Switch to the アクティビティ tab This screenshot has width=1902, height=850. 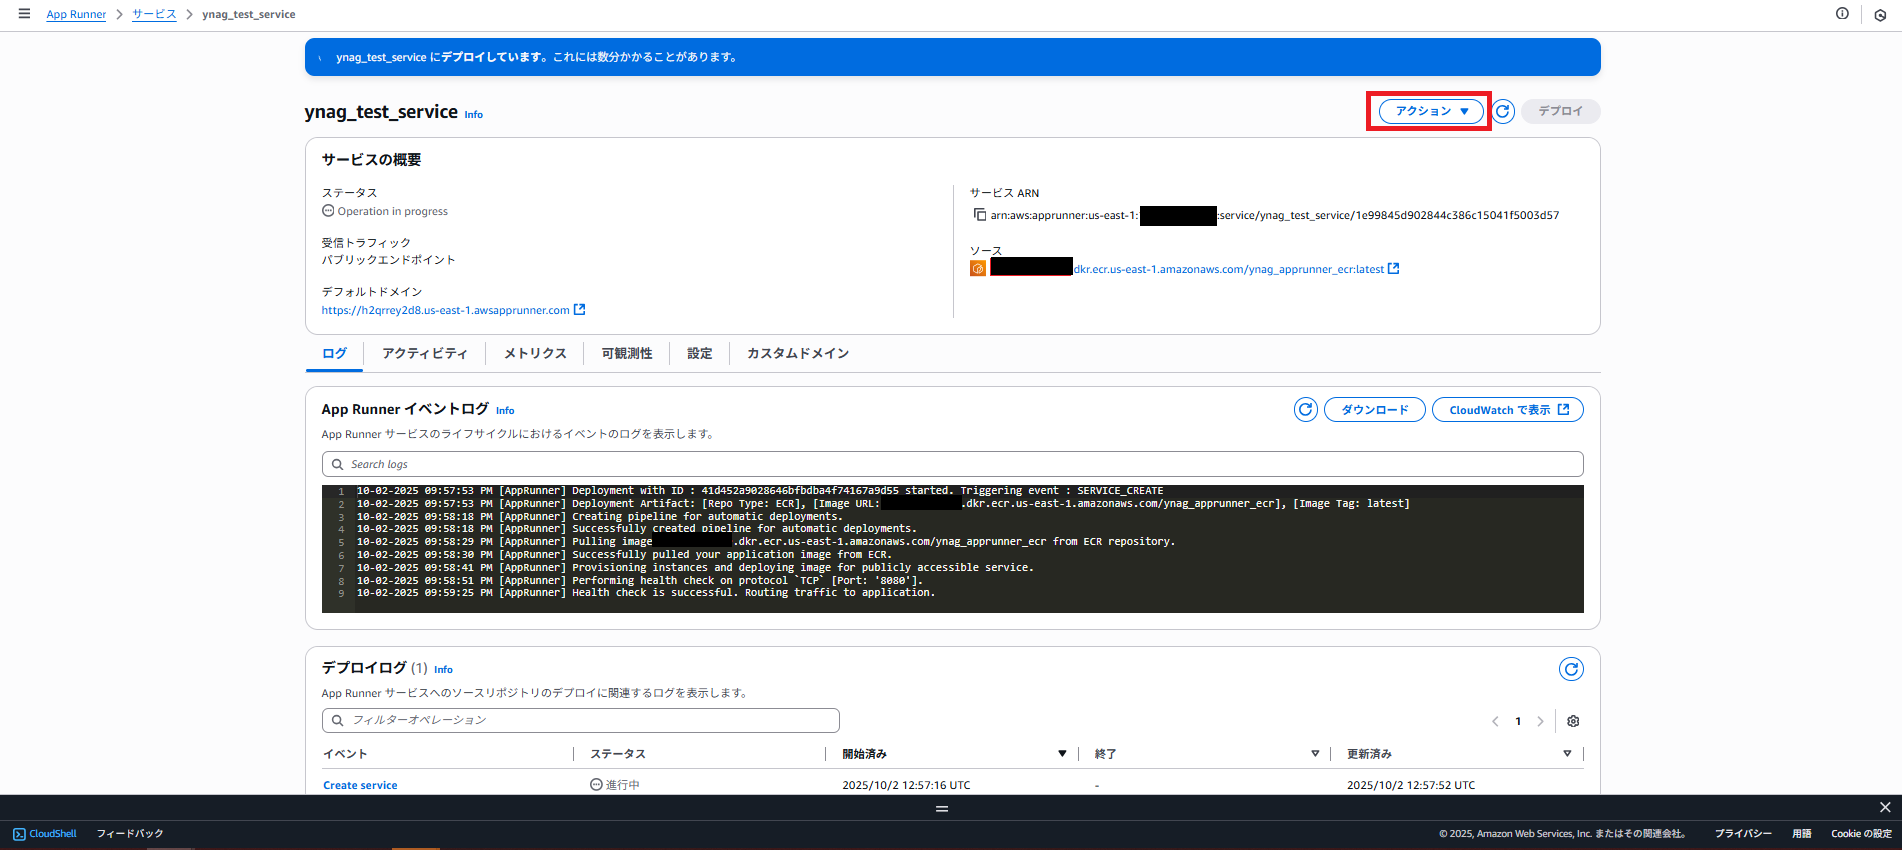[424, 354]
